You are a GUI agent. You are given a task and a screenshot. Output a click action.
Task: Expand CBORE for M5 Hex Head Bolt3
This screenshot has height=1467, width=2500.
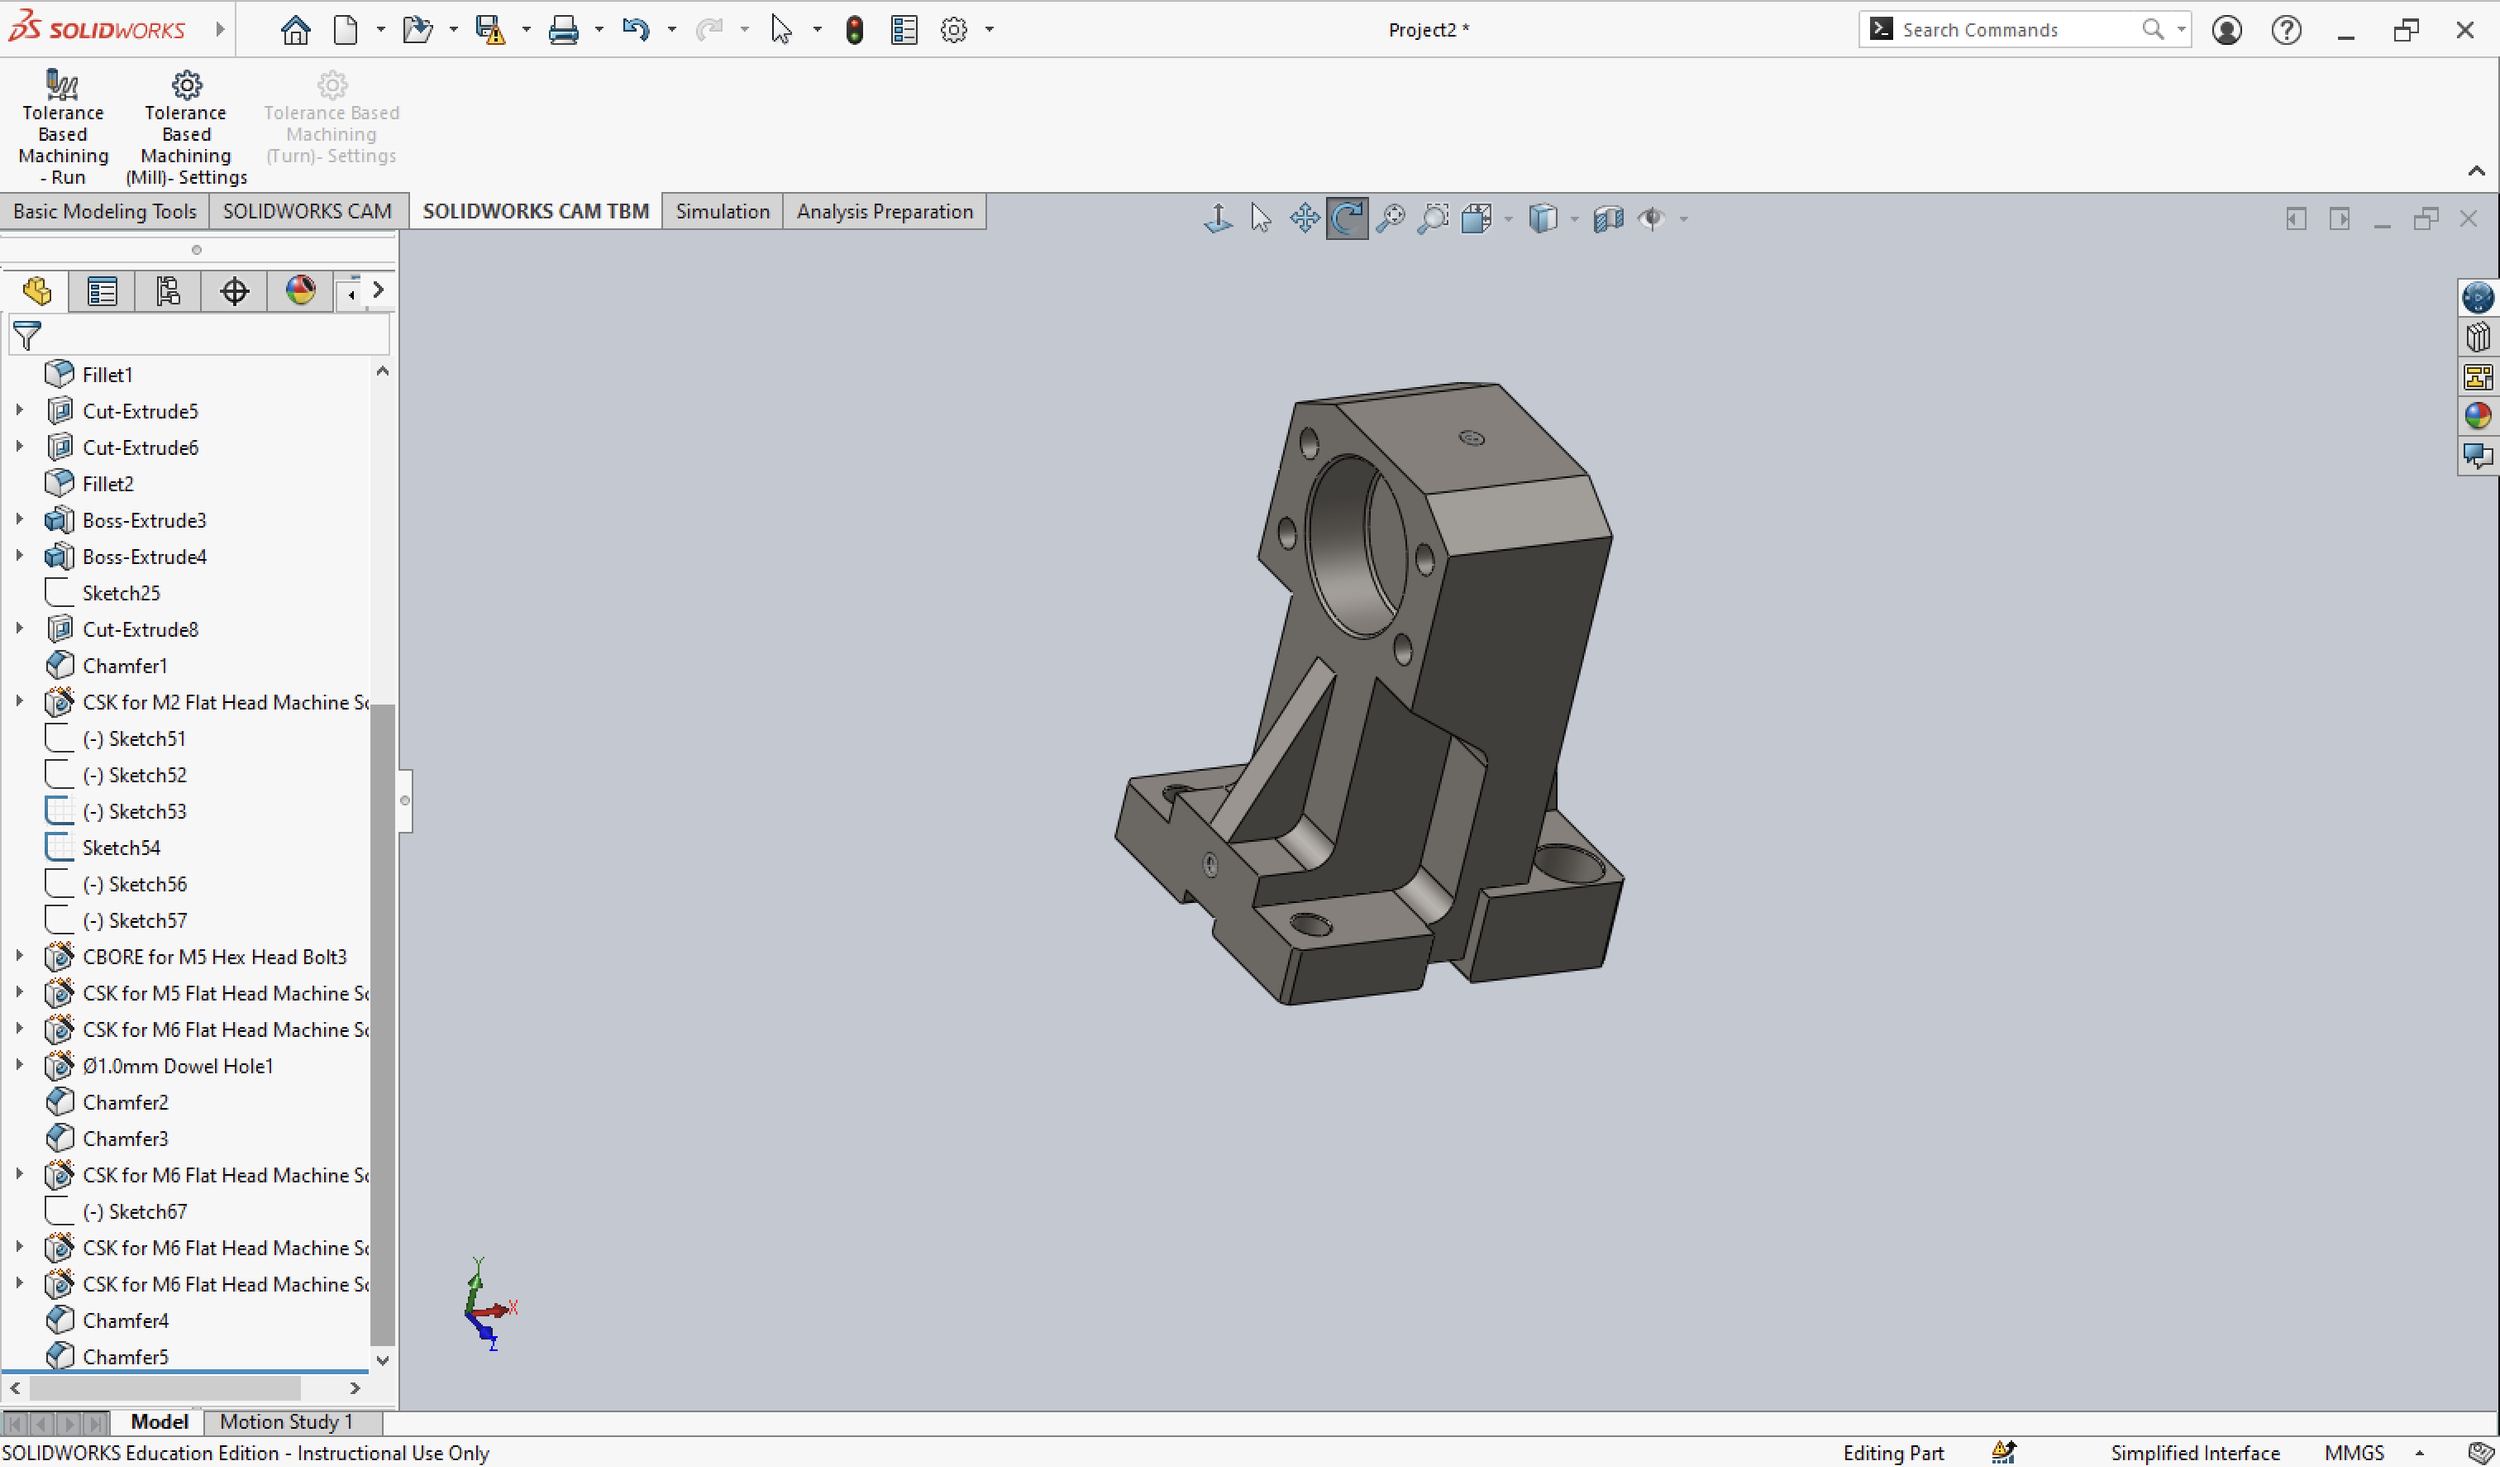19,956
